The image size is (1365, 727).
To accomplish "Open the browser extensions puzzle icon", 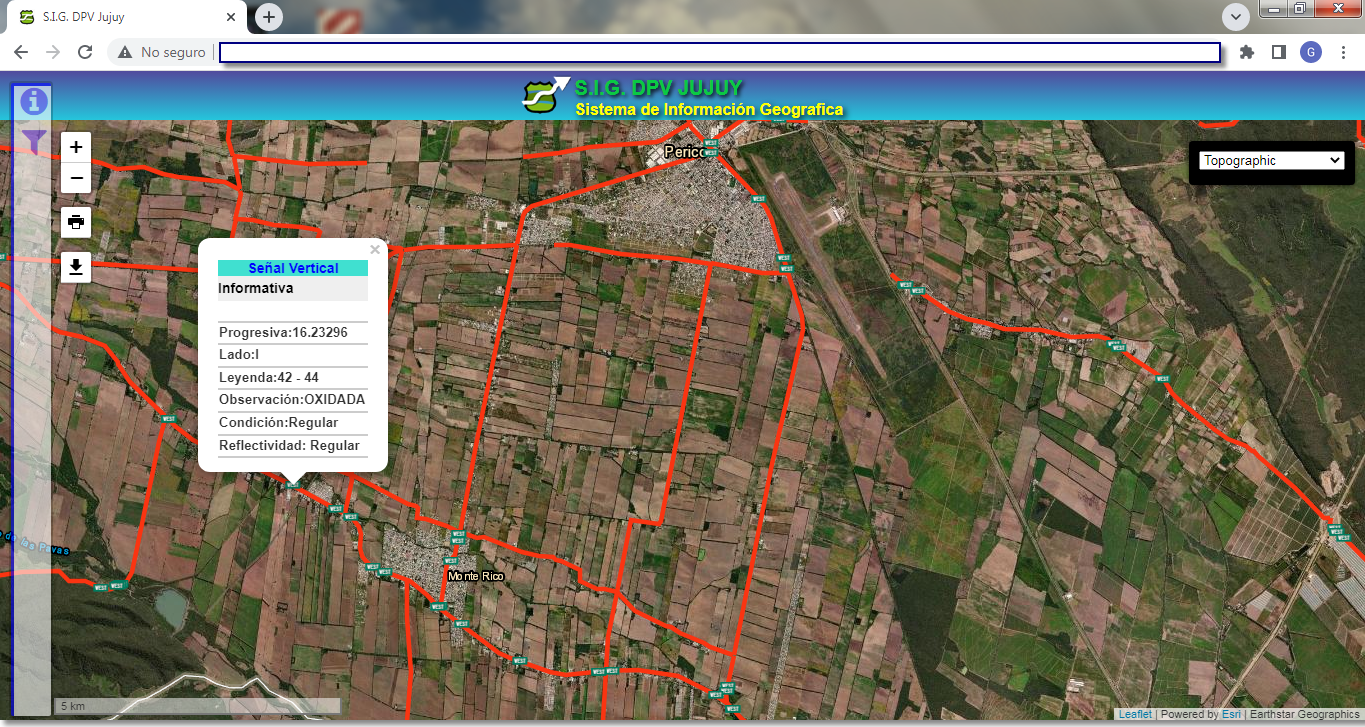I will [x=1246, y=52].
